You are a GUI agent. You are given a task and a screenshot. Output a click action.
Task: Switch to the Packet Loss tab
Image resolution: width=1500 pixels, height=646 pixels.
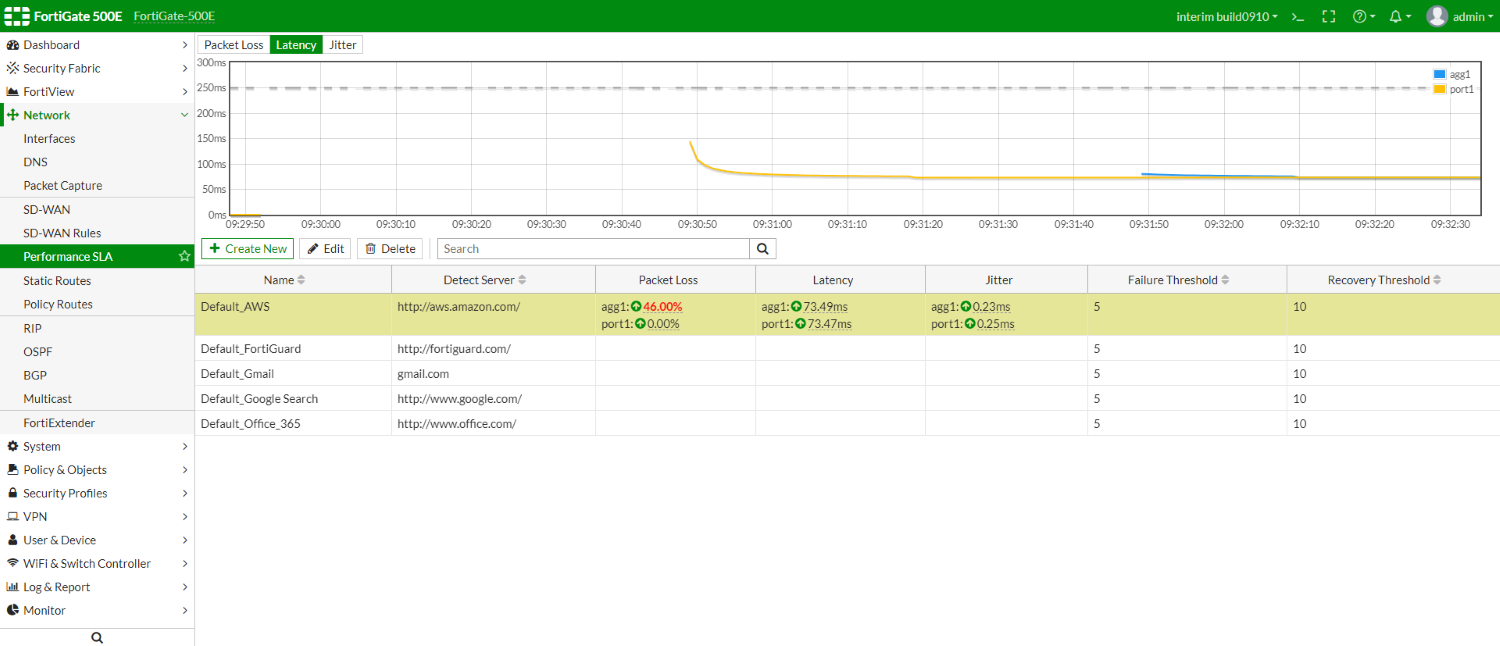click(233, 44)
